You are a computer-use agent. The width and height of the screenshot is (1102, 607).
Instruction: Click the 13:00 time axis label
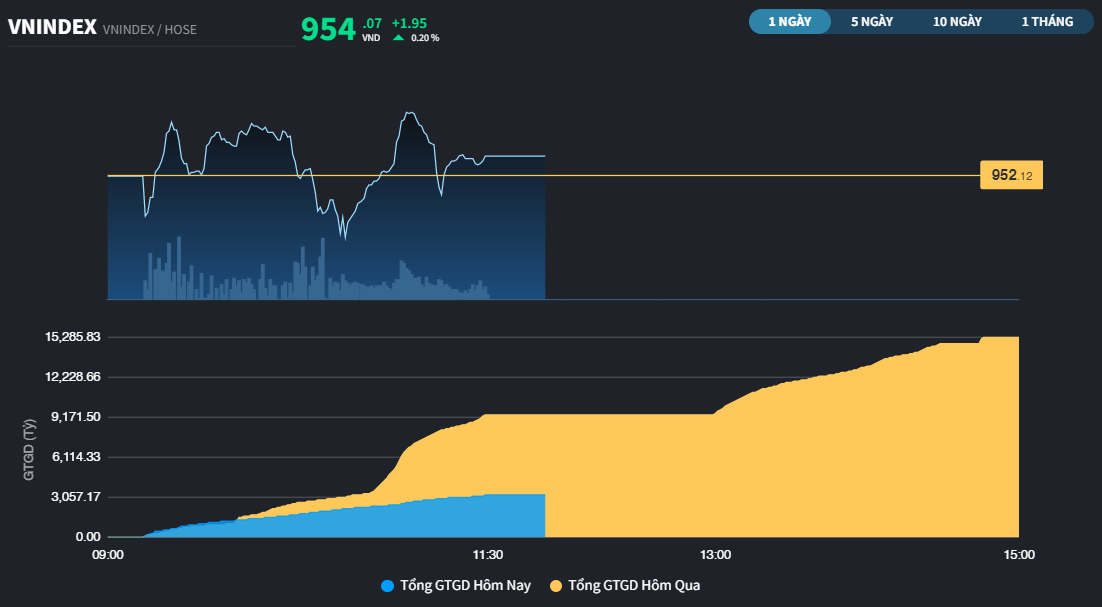click(715, 554)
